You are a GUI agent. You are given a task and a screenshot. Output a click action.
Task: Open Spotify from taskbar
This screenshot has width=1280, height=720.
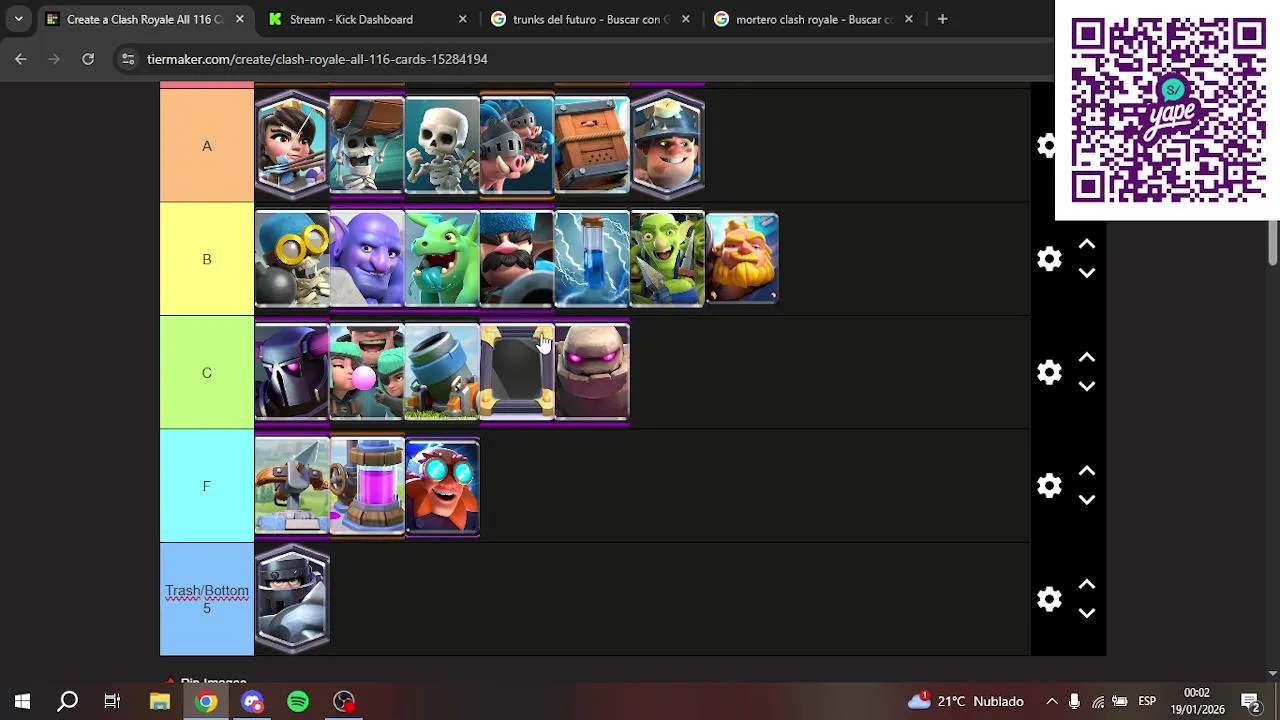click(x=298, y=701)
